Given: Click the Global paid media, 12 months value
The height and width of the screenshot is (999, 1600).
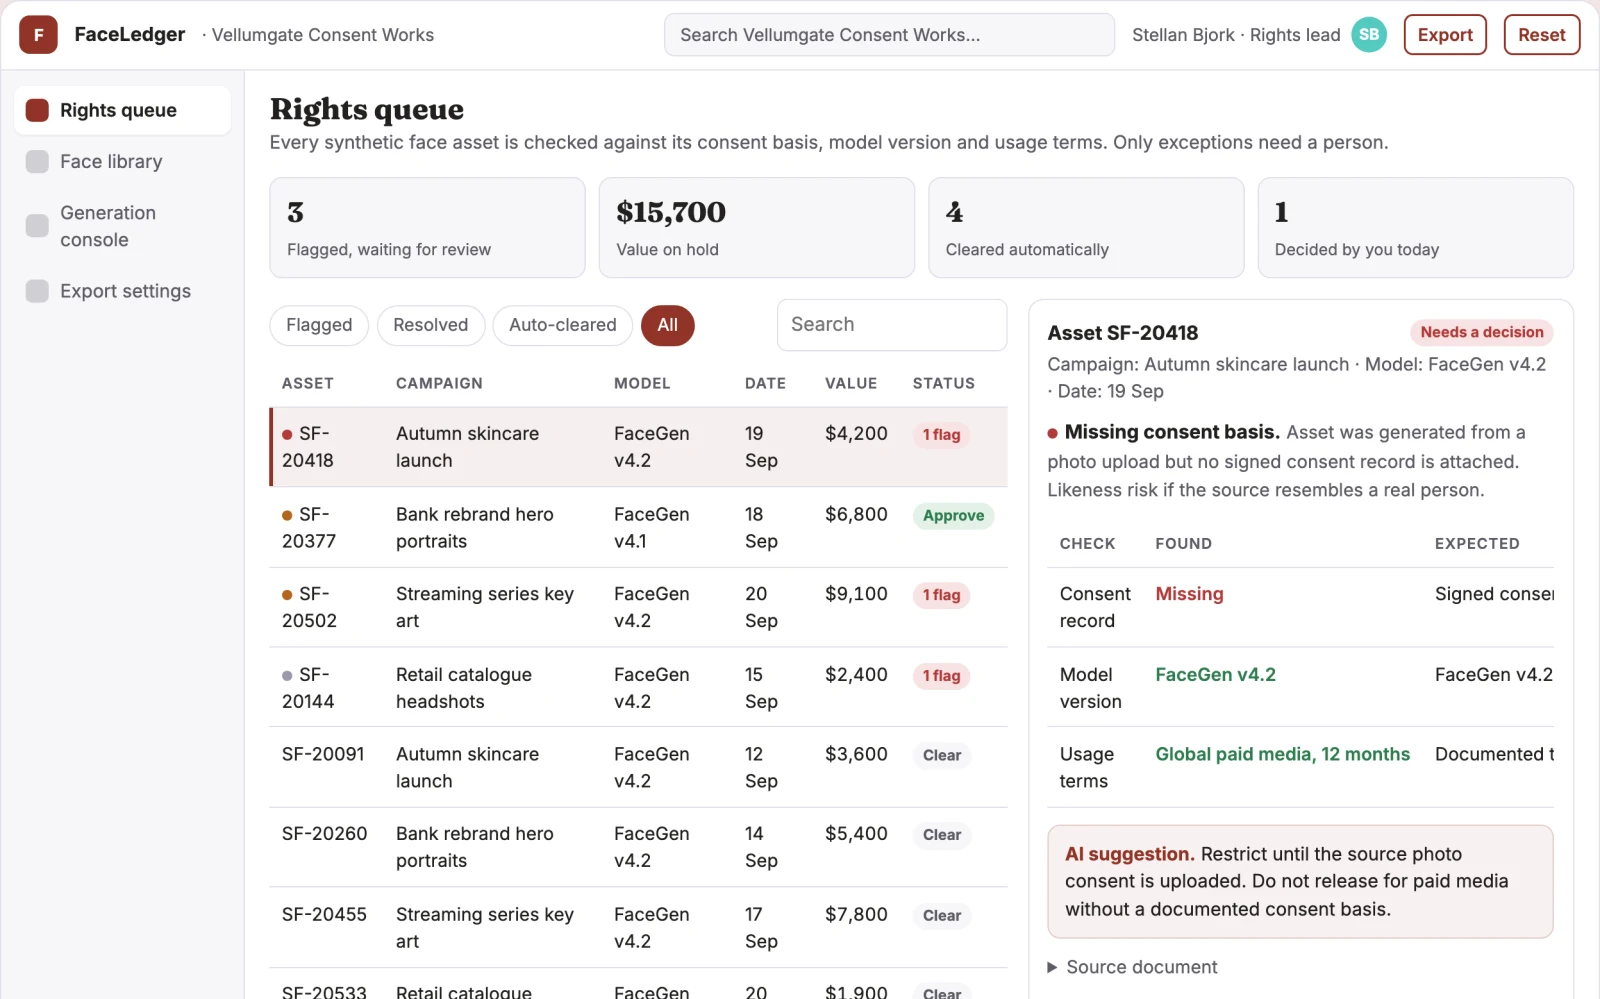Looking at the screenshot, I should (1282, 755).
